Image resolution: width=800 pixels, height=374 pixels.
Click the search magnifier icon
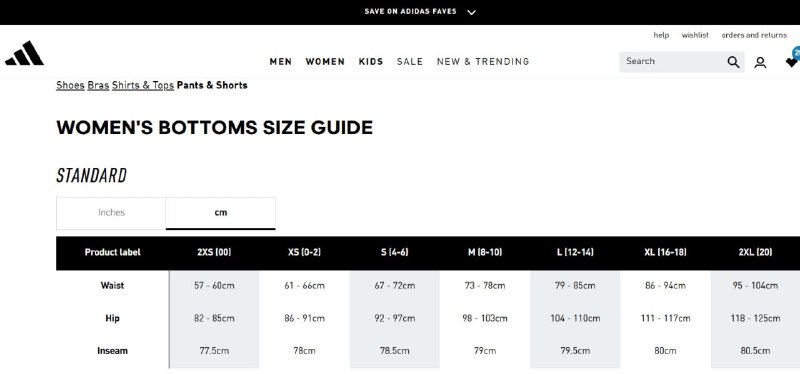pyautogui.click(x=733, y=62)
